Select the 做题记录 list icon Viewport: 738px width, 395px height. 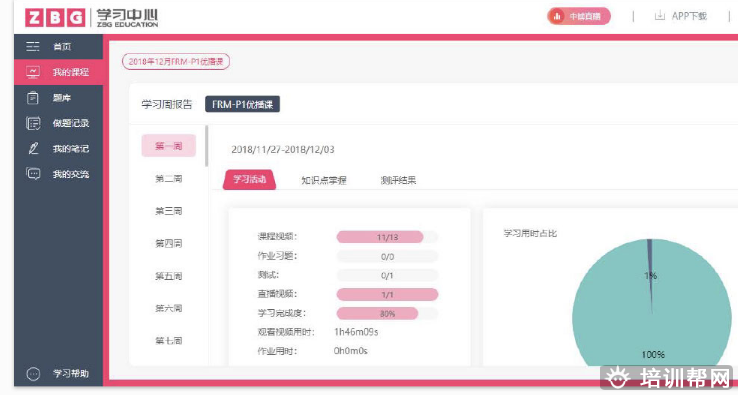(x=33, y=123)
